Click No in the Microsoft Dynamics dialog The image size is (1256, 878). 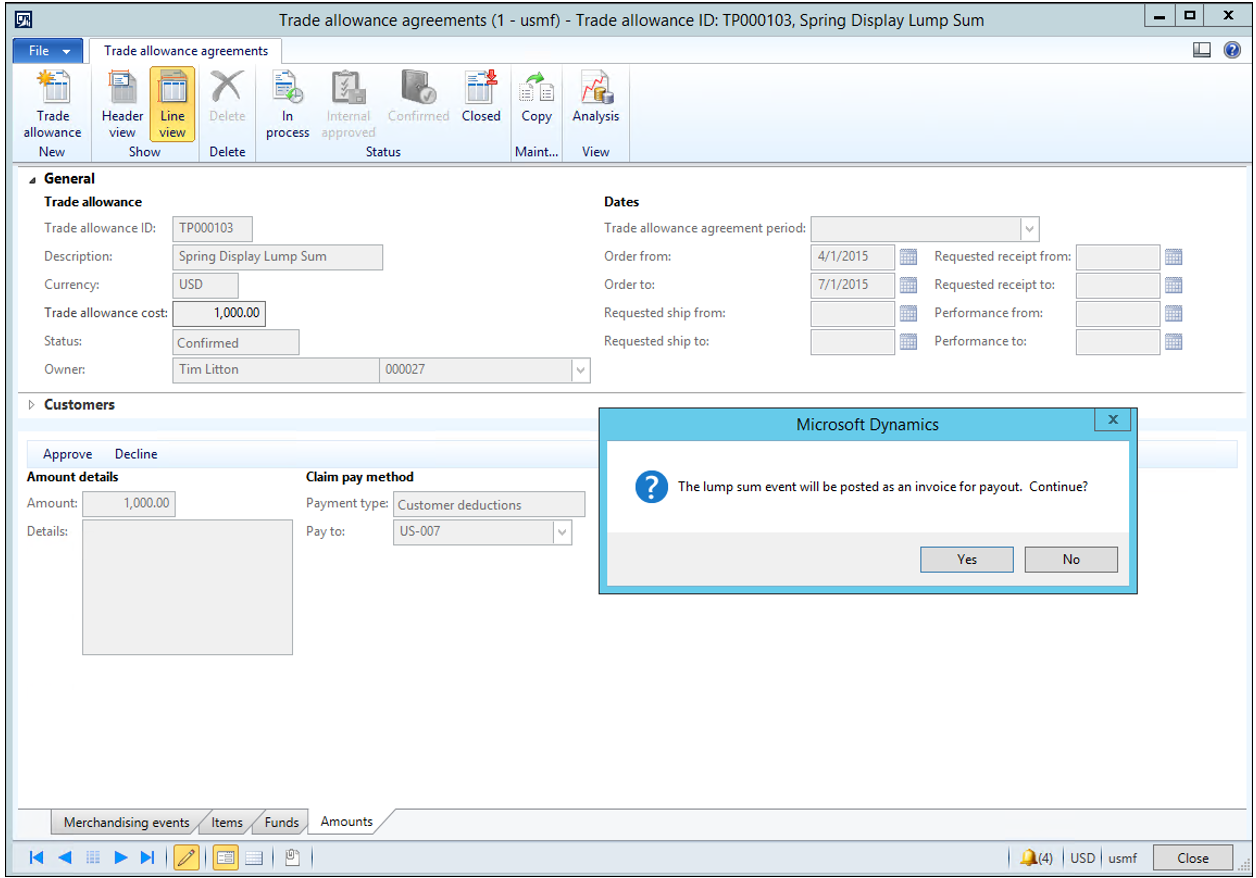click(1070, 559)
